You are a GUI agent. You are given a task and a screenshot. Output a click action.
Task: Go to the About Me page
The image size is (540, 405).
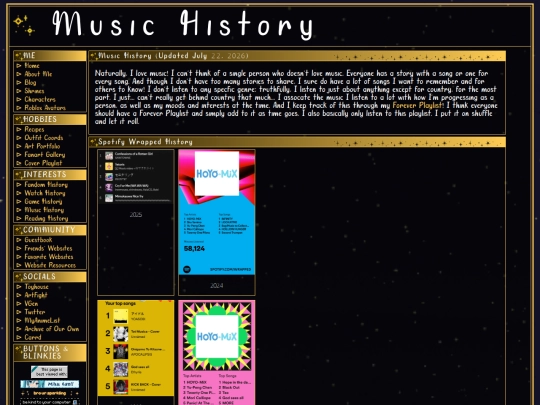coord(38,74)
